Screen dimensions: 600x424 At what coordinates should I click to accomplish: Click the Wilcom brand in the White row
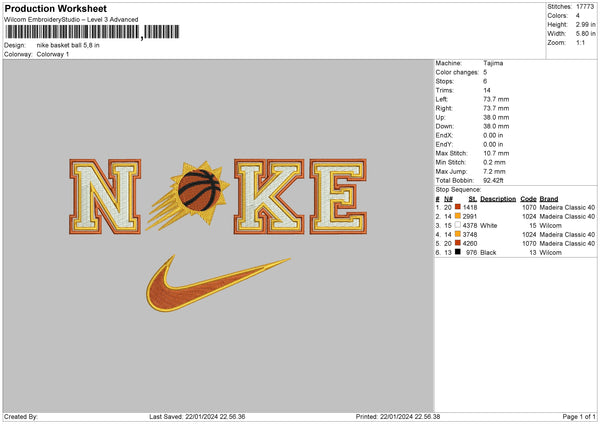[x=551, y=226]
